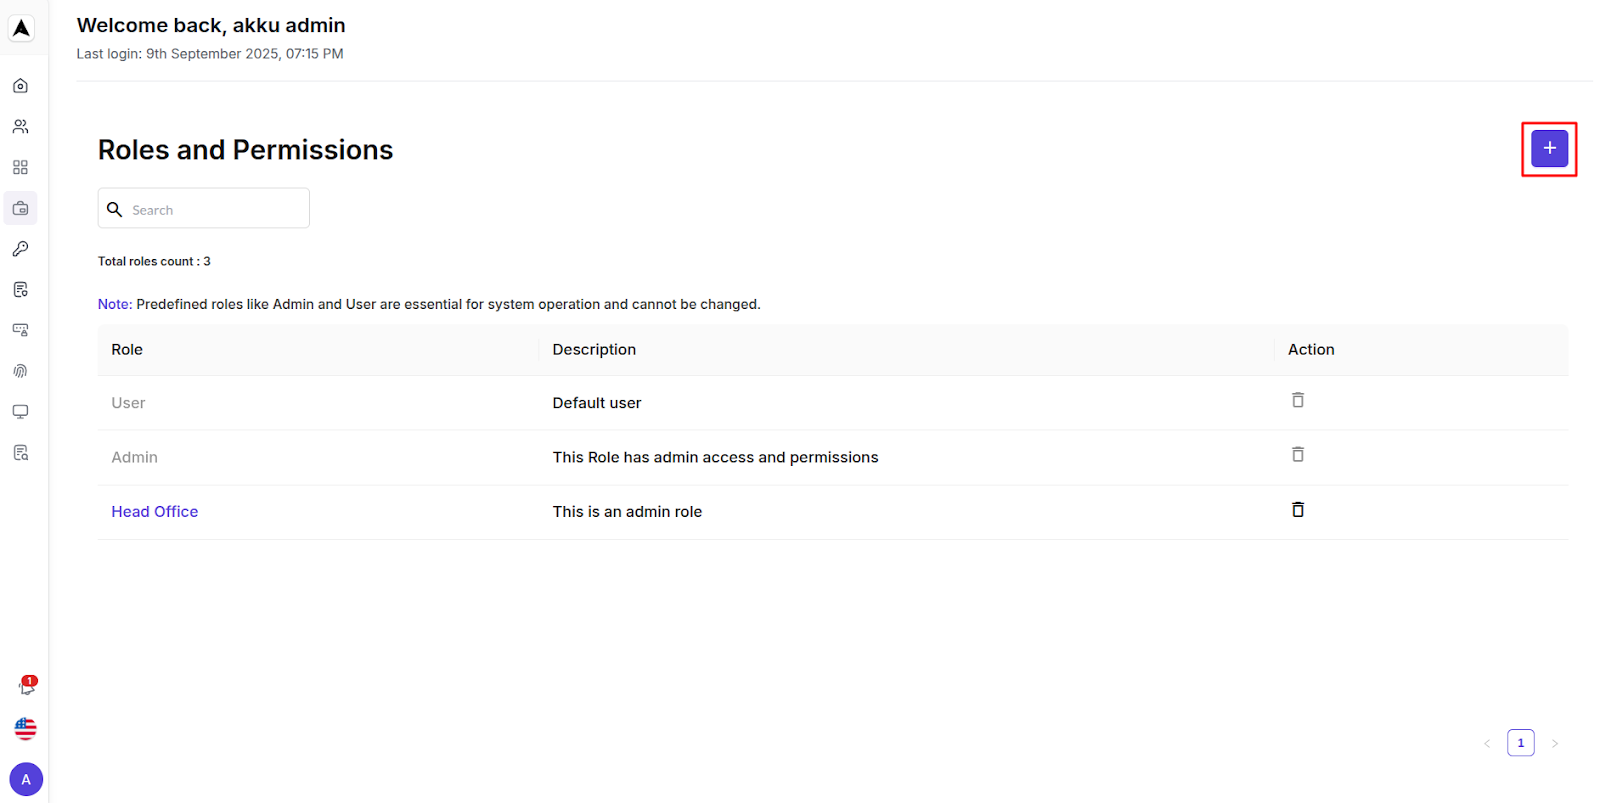Select the highlighted briefcase roles sidebar icon

pyautogui.click(x=20, y=208)
